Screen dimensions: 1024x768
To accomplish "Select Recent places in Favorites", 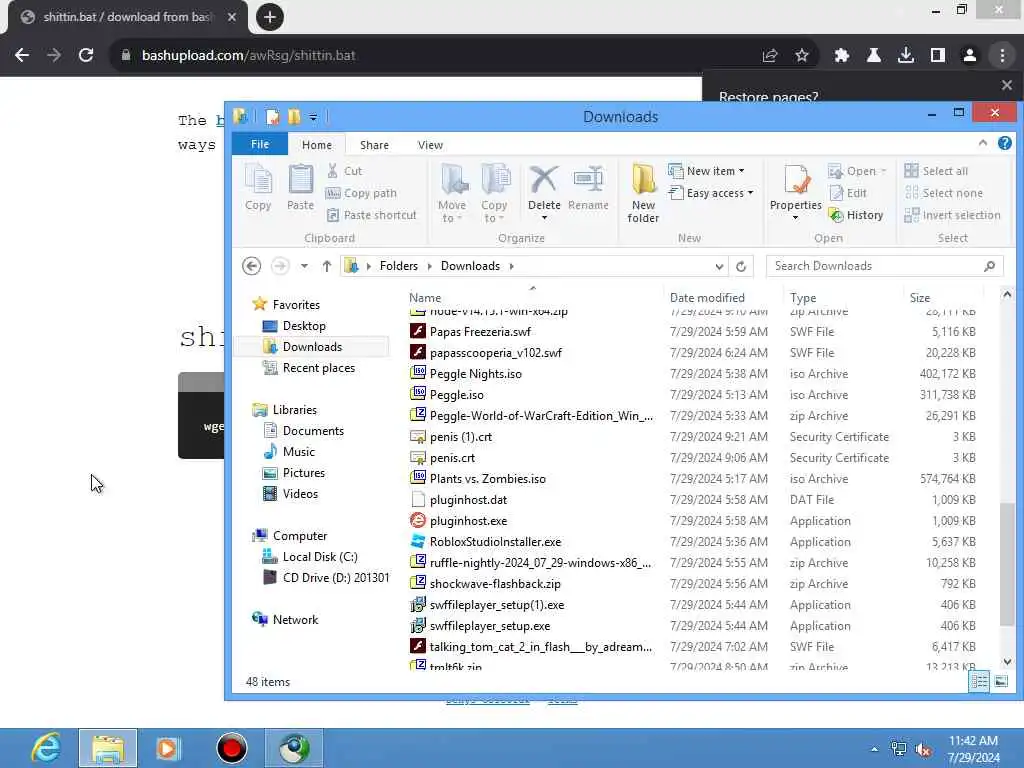I will (309, 368).
